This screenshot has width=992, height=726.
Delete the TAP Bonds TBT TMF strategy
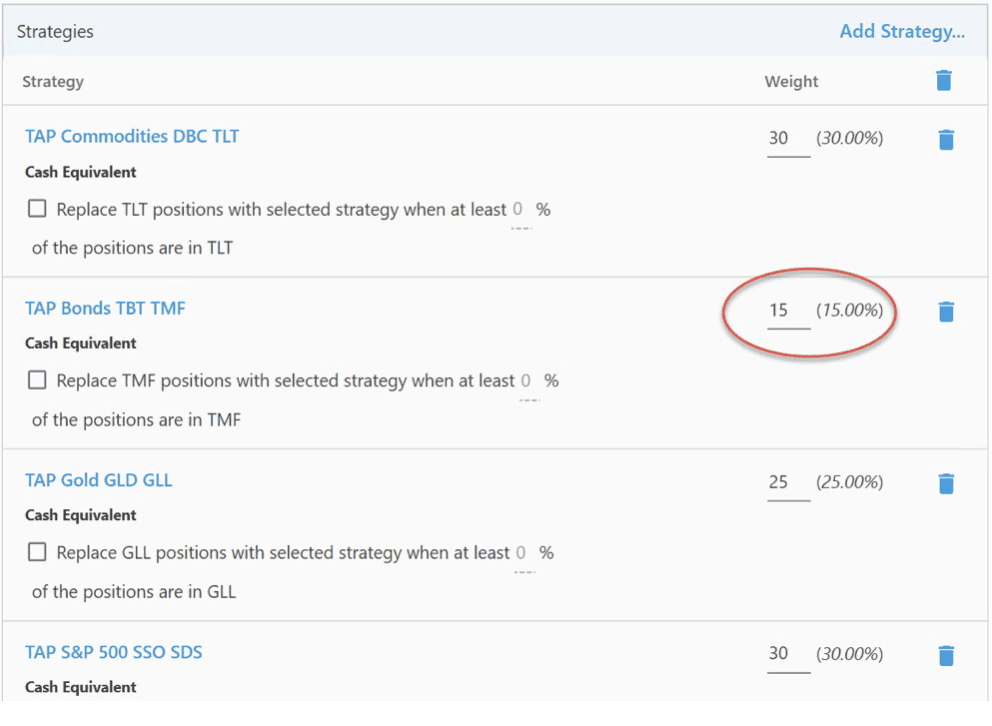[946, 312]
